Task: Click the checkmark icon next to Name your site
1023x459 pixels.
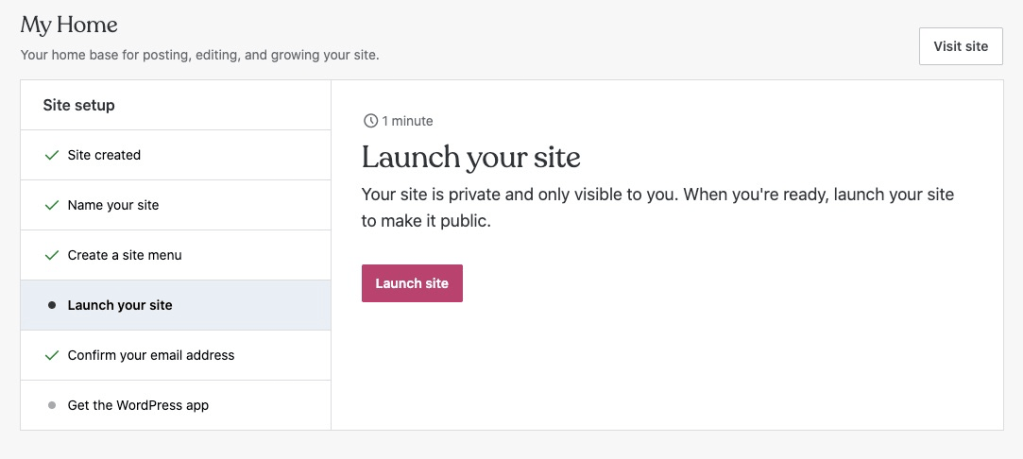Action: 52,205
